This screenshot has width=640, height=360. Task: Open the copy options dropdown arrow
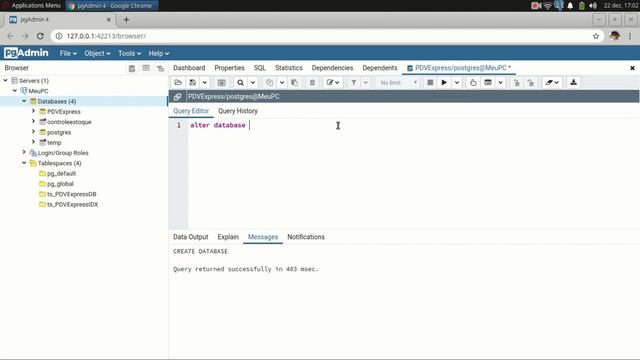(282, 82)
